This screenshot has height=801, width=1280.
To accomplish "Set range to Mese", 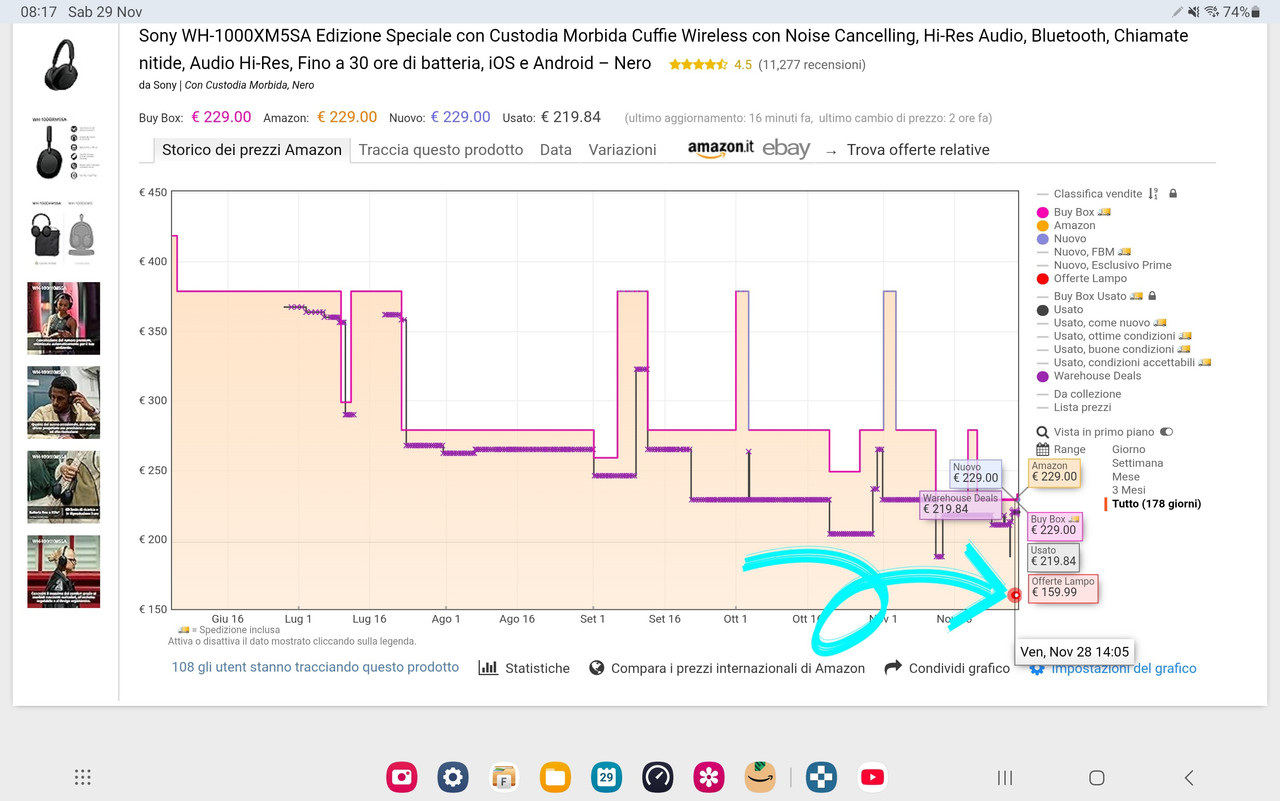I will 1126,477.
